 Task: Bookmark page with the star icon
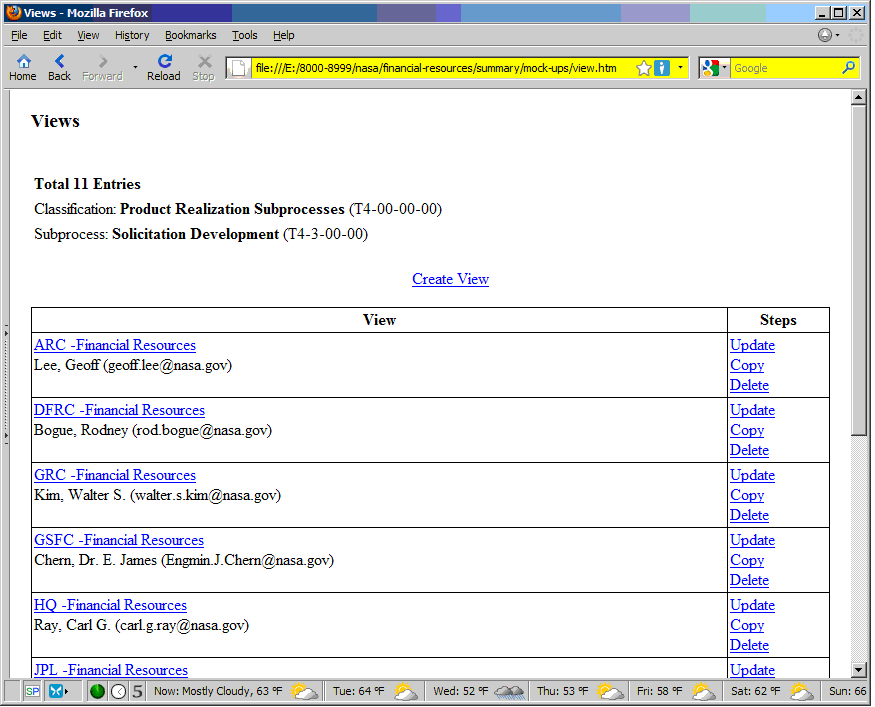643,68
